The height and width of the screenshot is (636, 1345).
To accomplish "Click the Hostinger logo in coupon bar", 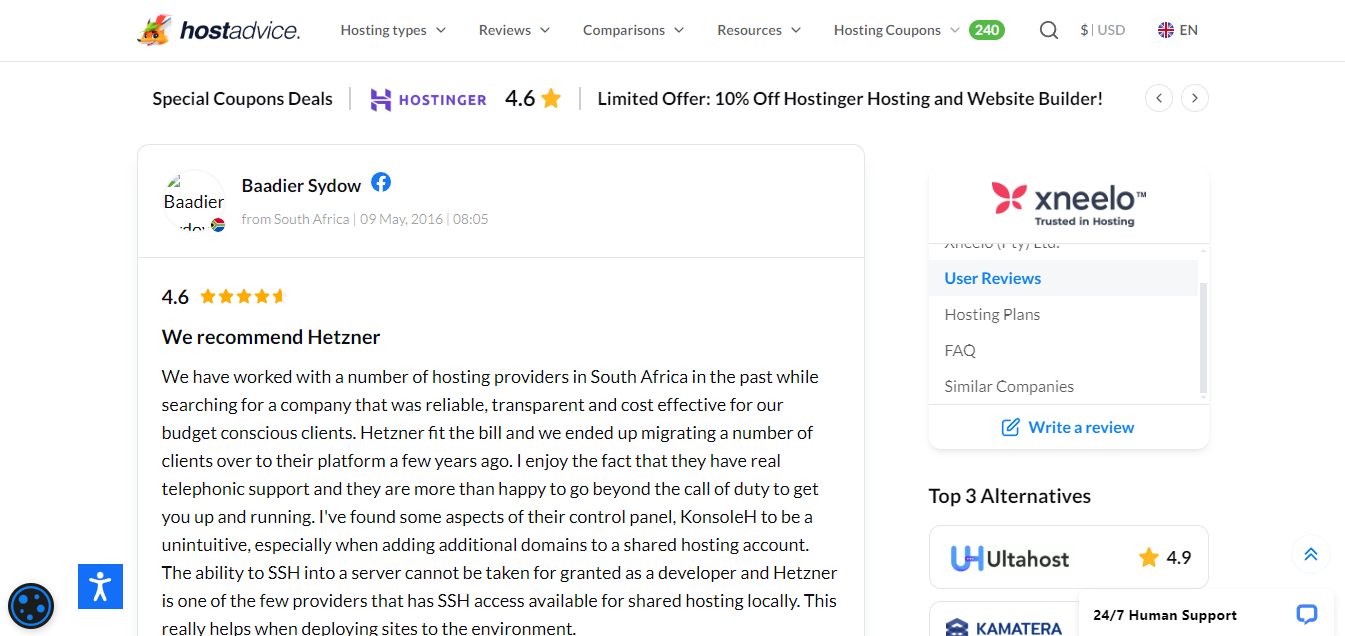I will point(428,99).
